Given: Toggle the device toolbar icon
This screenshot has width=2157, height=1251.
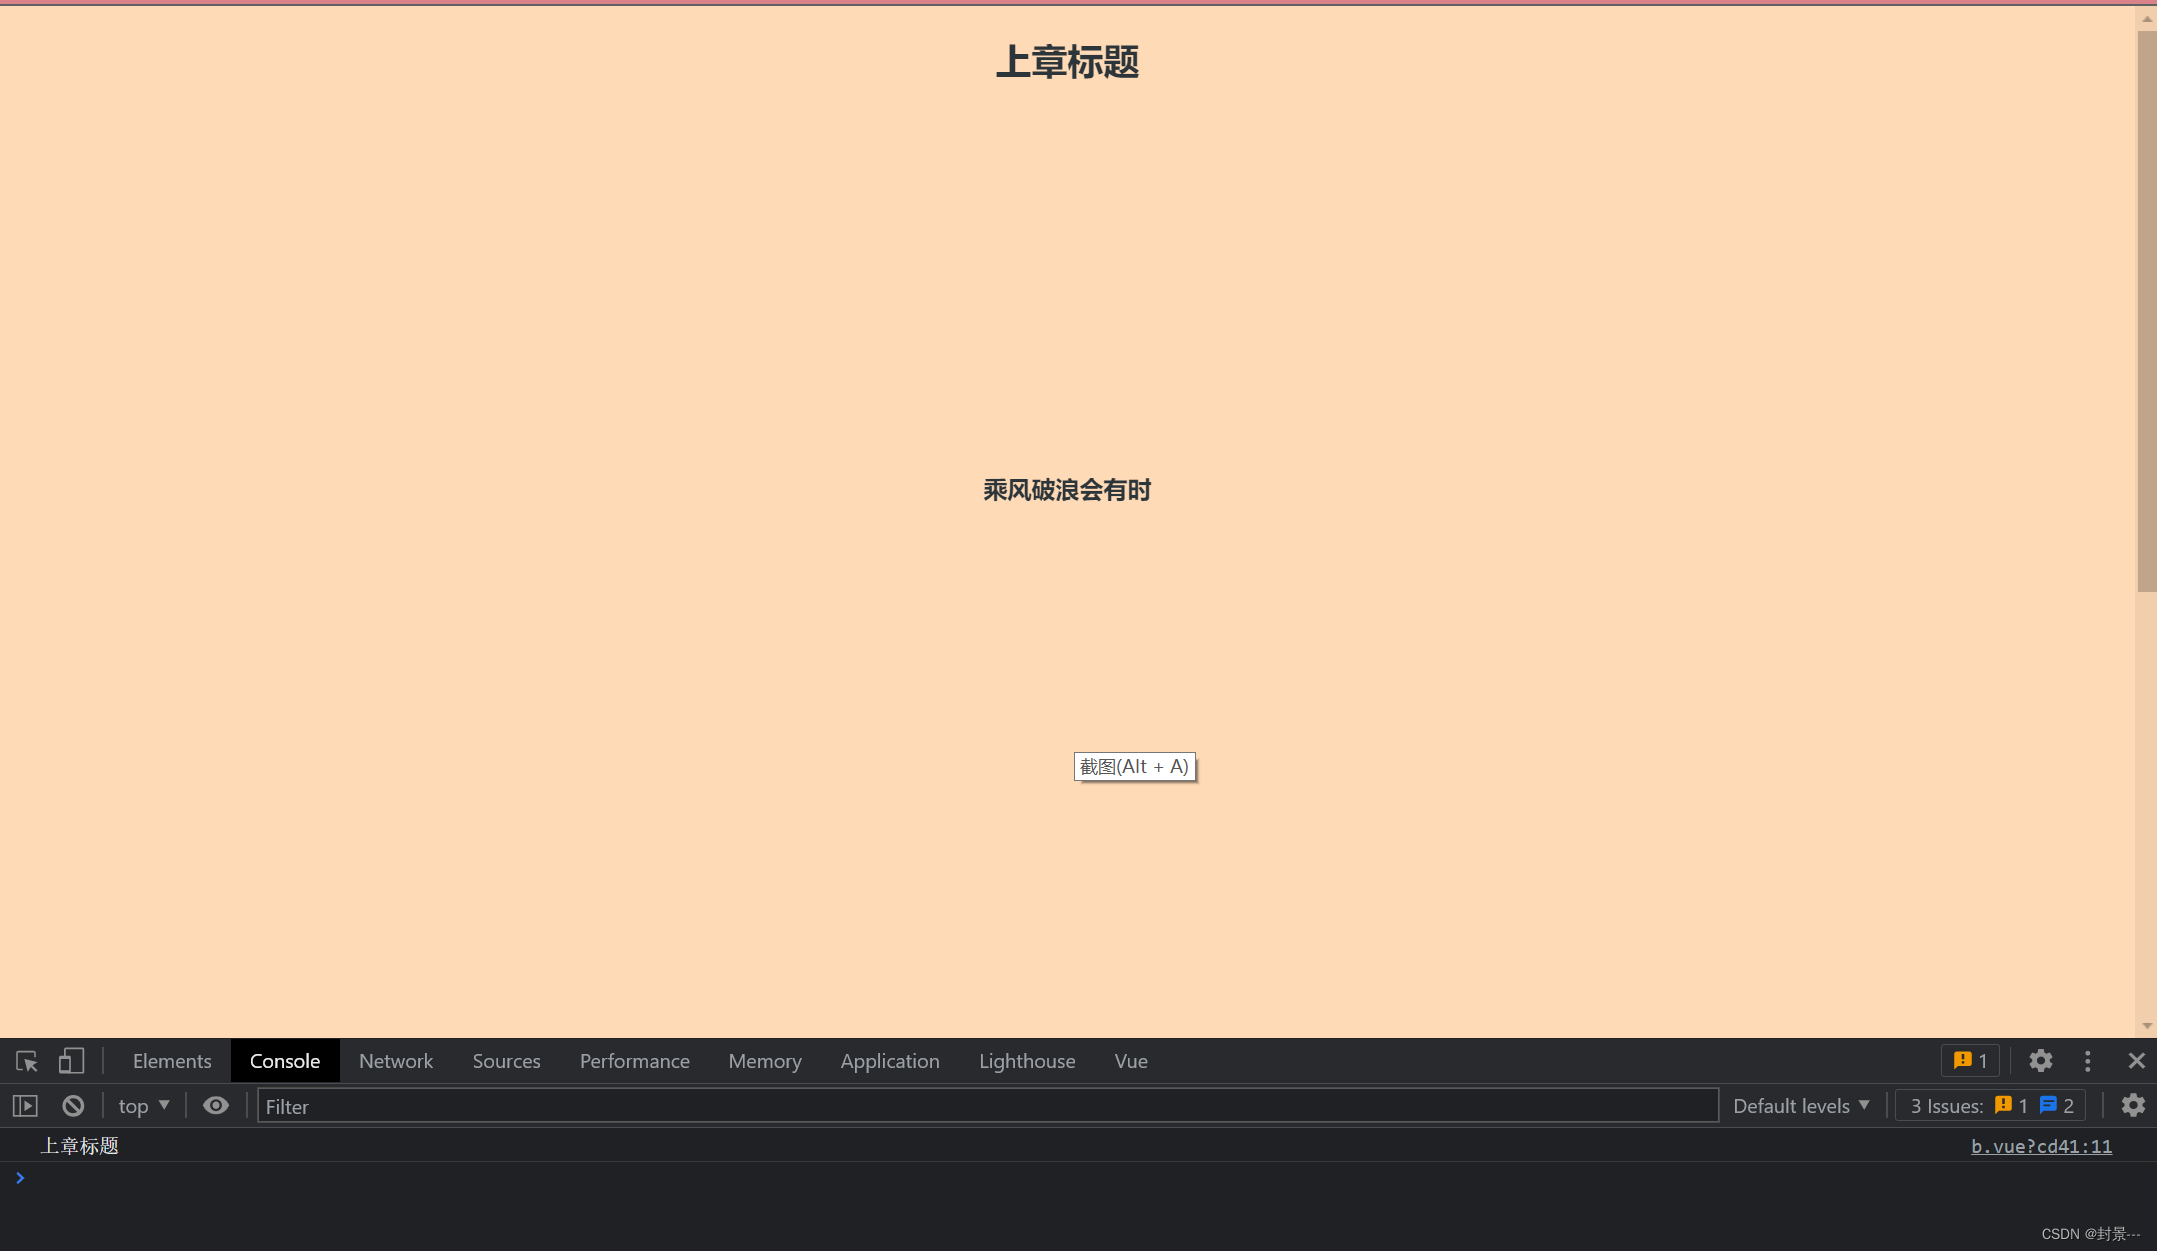Looking at the screenshot, I should click(x=70, y=1061).
